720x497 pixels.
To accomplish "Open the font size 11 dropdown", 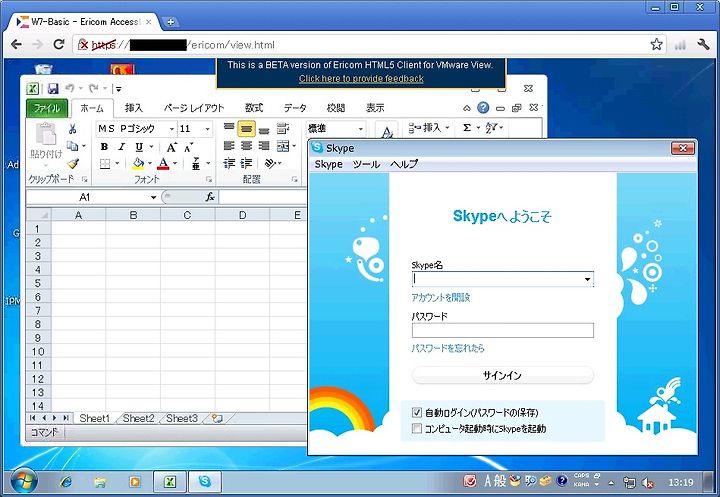I will (x=207, y=129).
